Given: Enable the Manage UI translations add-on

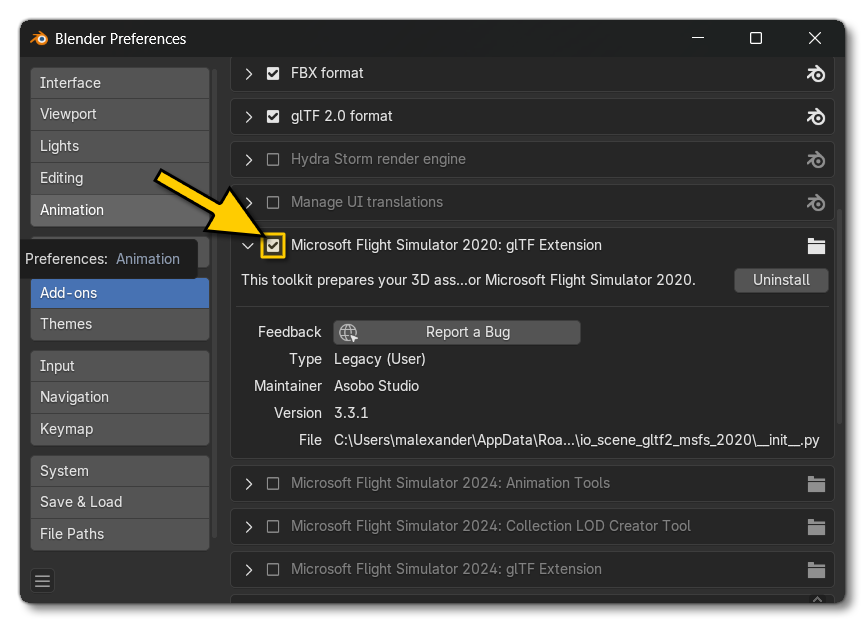Looking at the screenshot, I should point(273,202).
